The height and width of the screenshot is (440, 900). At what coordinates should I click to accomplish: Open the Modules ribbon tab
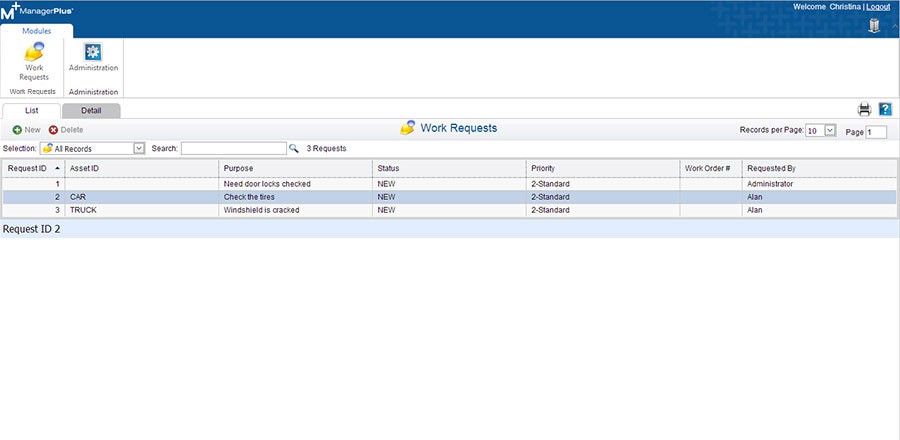pos(37,31)
